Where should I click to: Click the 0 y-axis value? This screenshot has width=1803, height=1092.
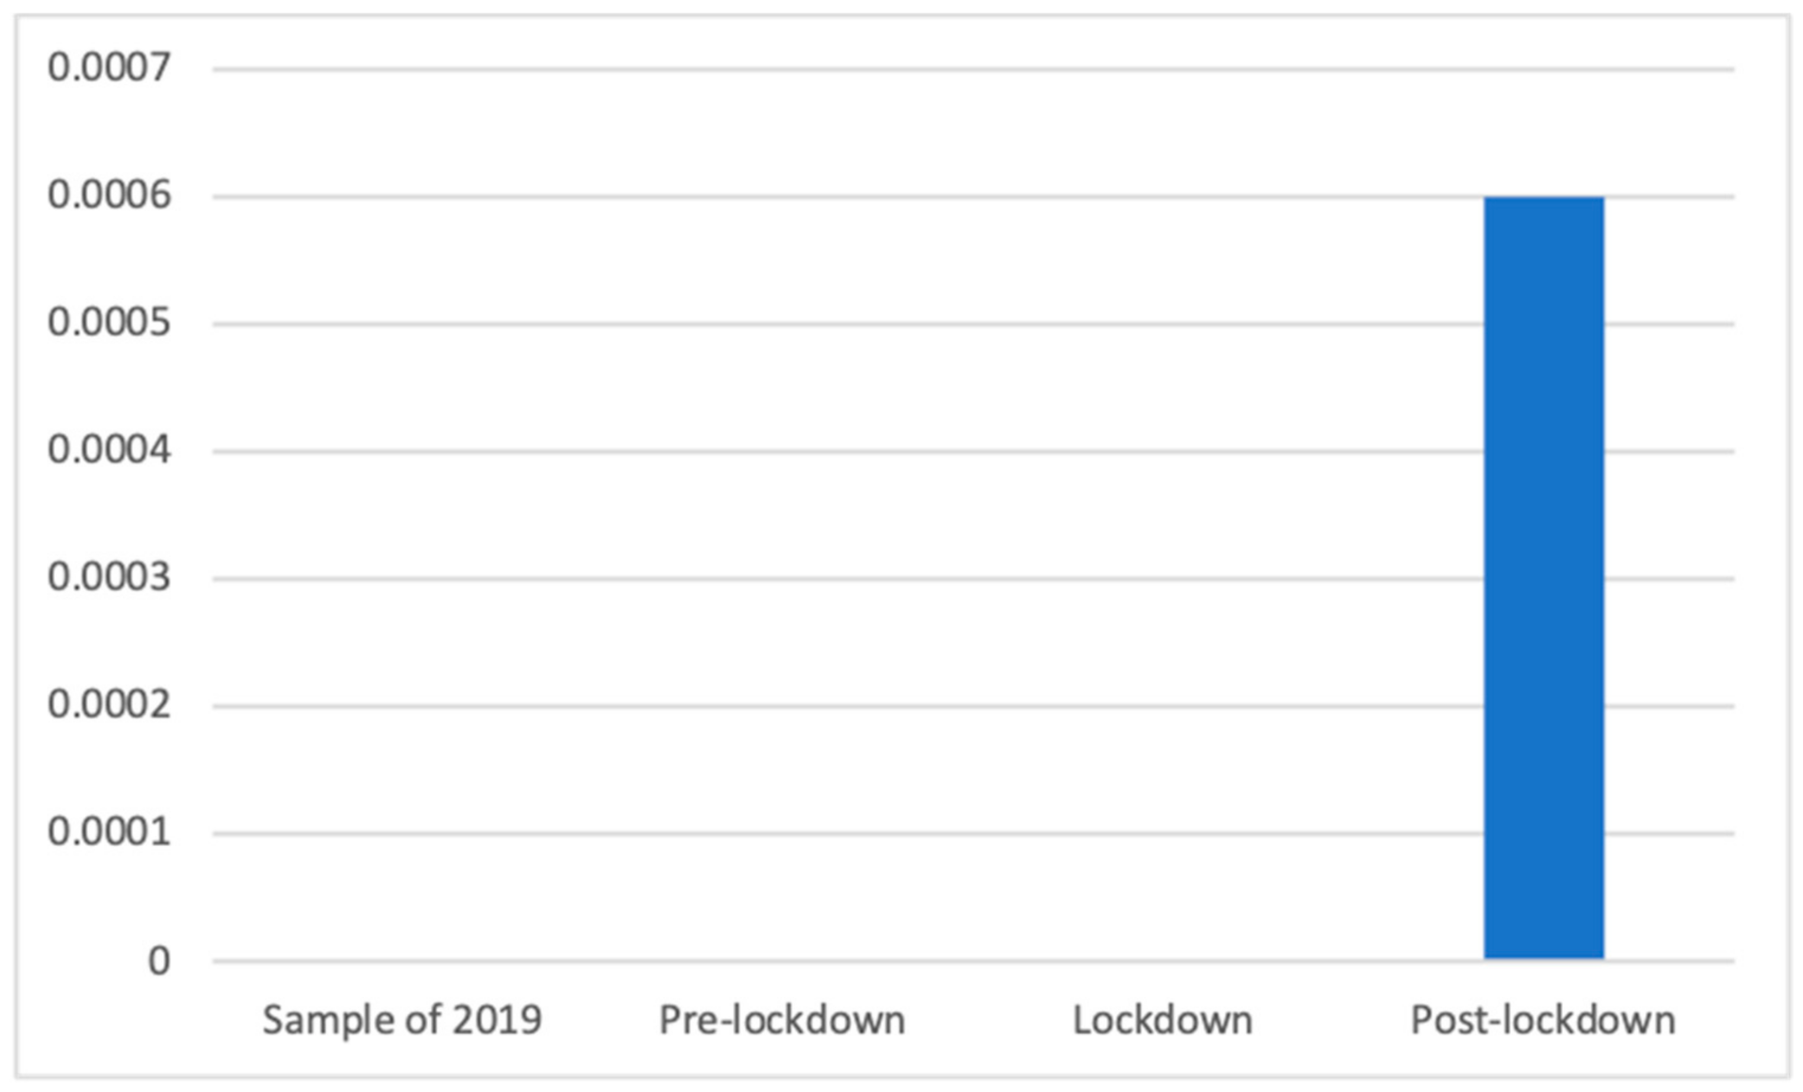point(159,961)
